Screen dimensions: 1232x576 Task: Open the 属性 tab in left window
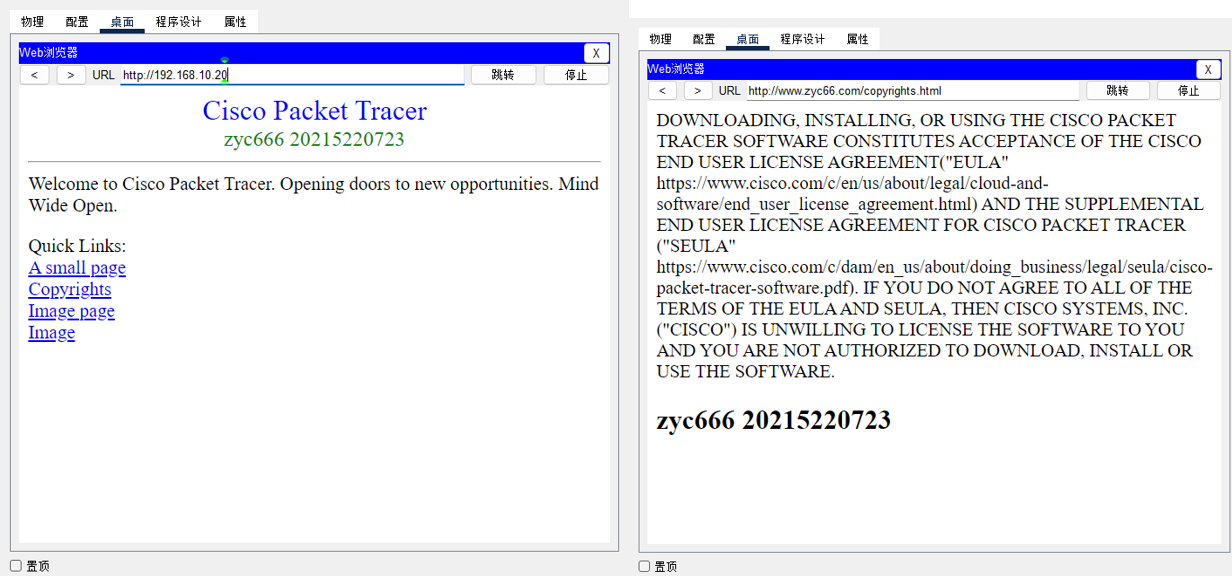point(235,22)
